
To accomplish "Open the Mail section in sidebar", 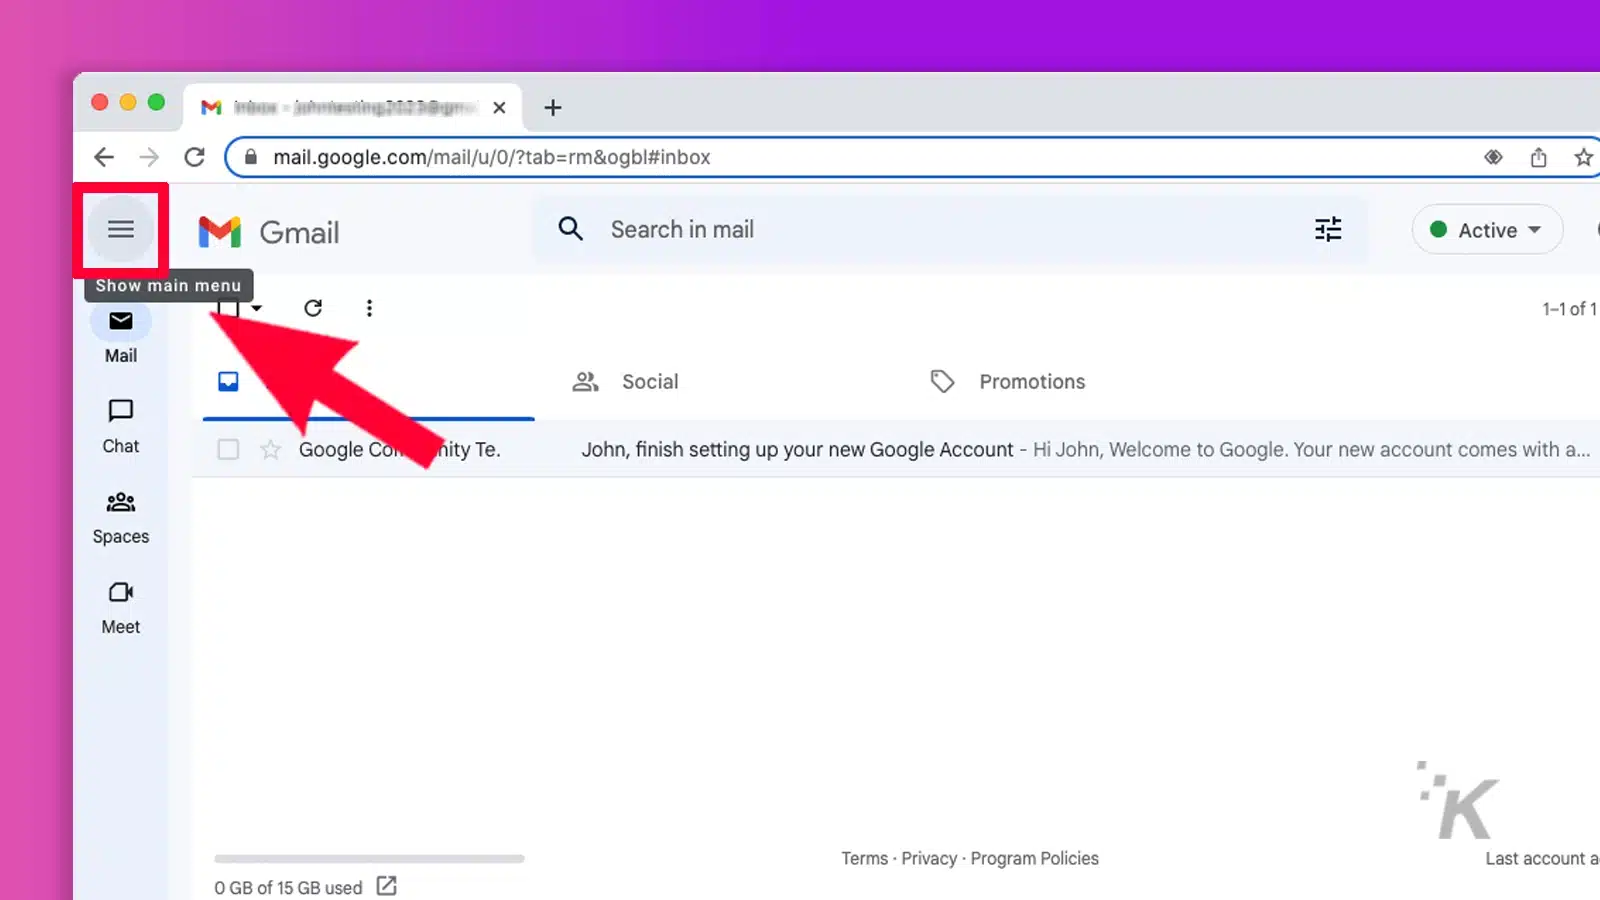I will tap(121, 336).
